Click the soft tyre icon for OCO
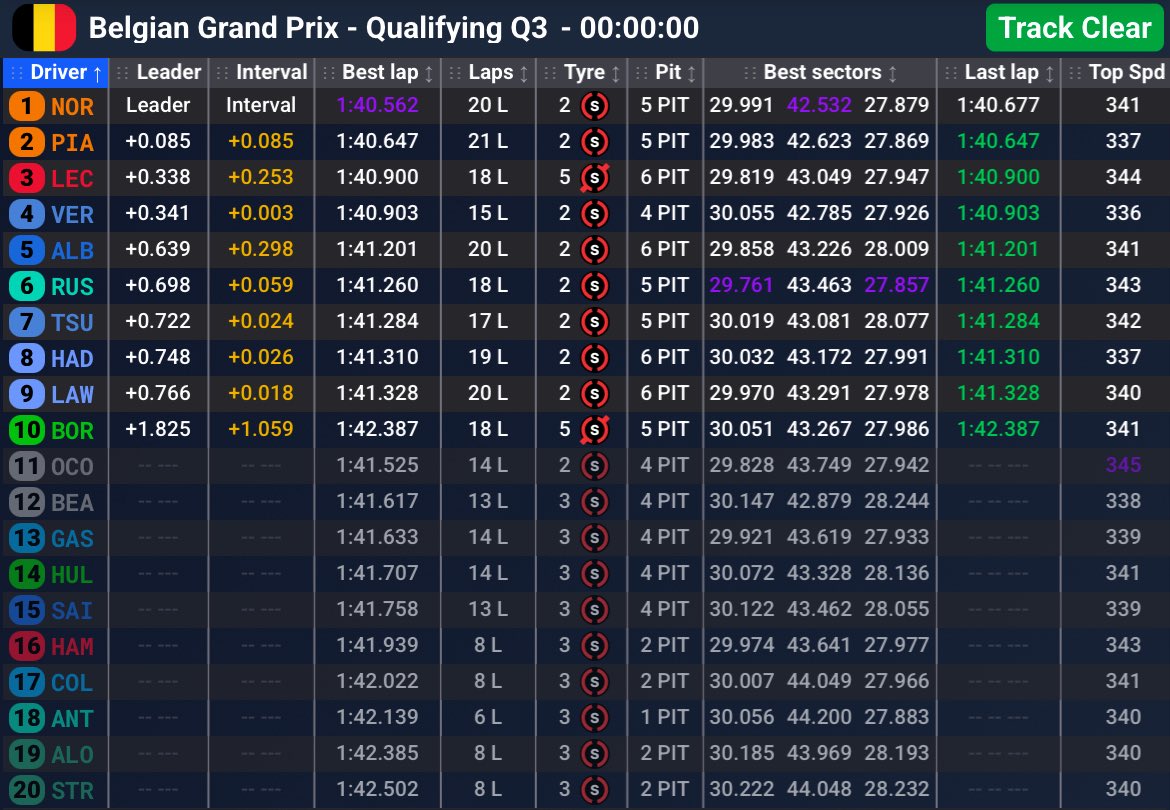This screenshot has width=1170, height=810. click(595, 466)
